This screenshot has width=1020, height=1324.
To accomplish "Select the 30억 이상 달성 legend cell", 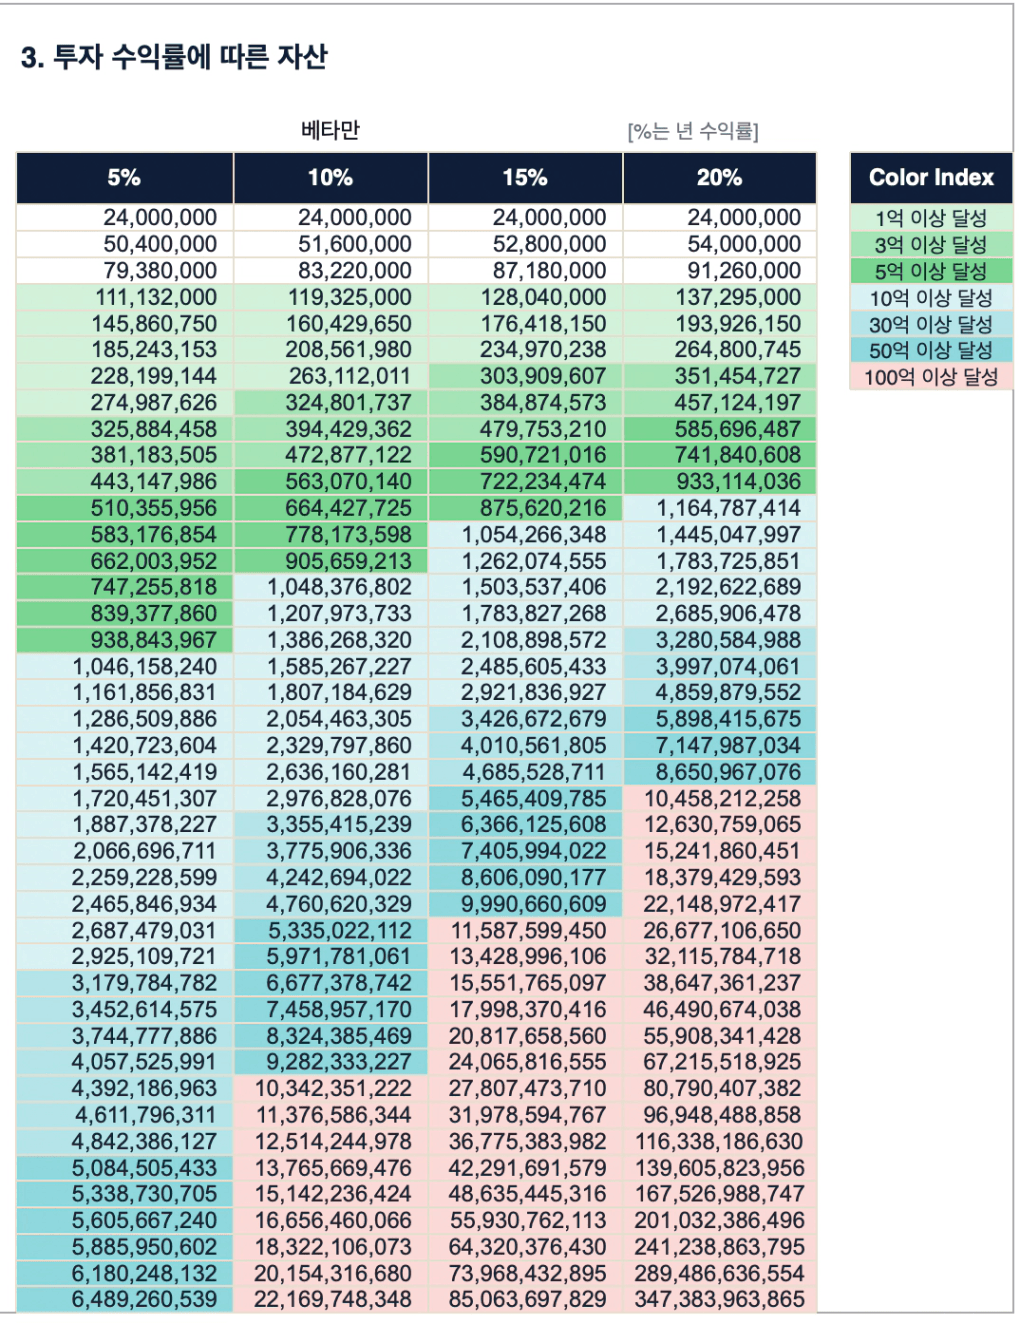I will (x=931, y=324).
